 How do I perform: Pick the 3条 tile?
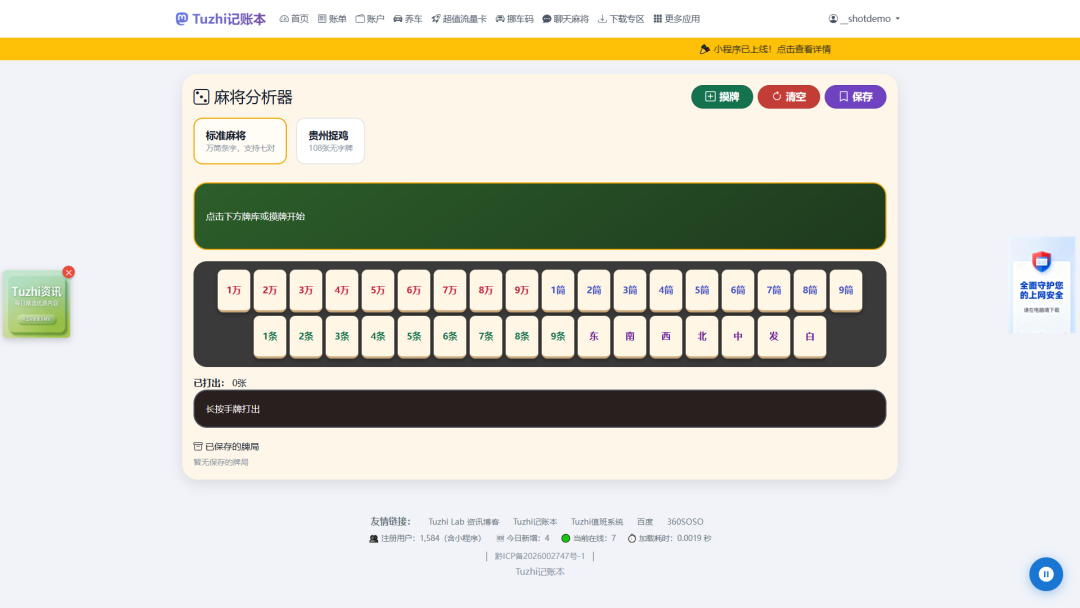tap(342, 337)
